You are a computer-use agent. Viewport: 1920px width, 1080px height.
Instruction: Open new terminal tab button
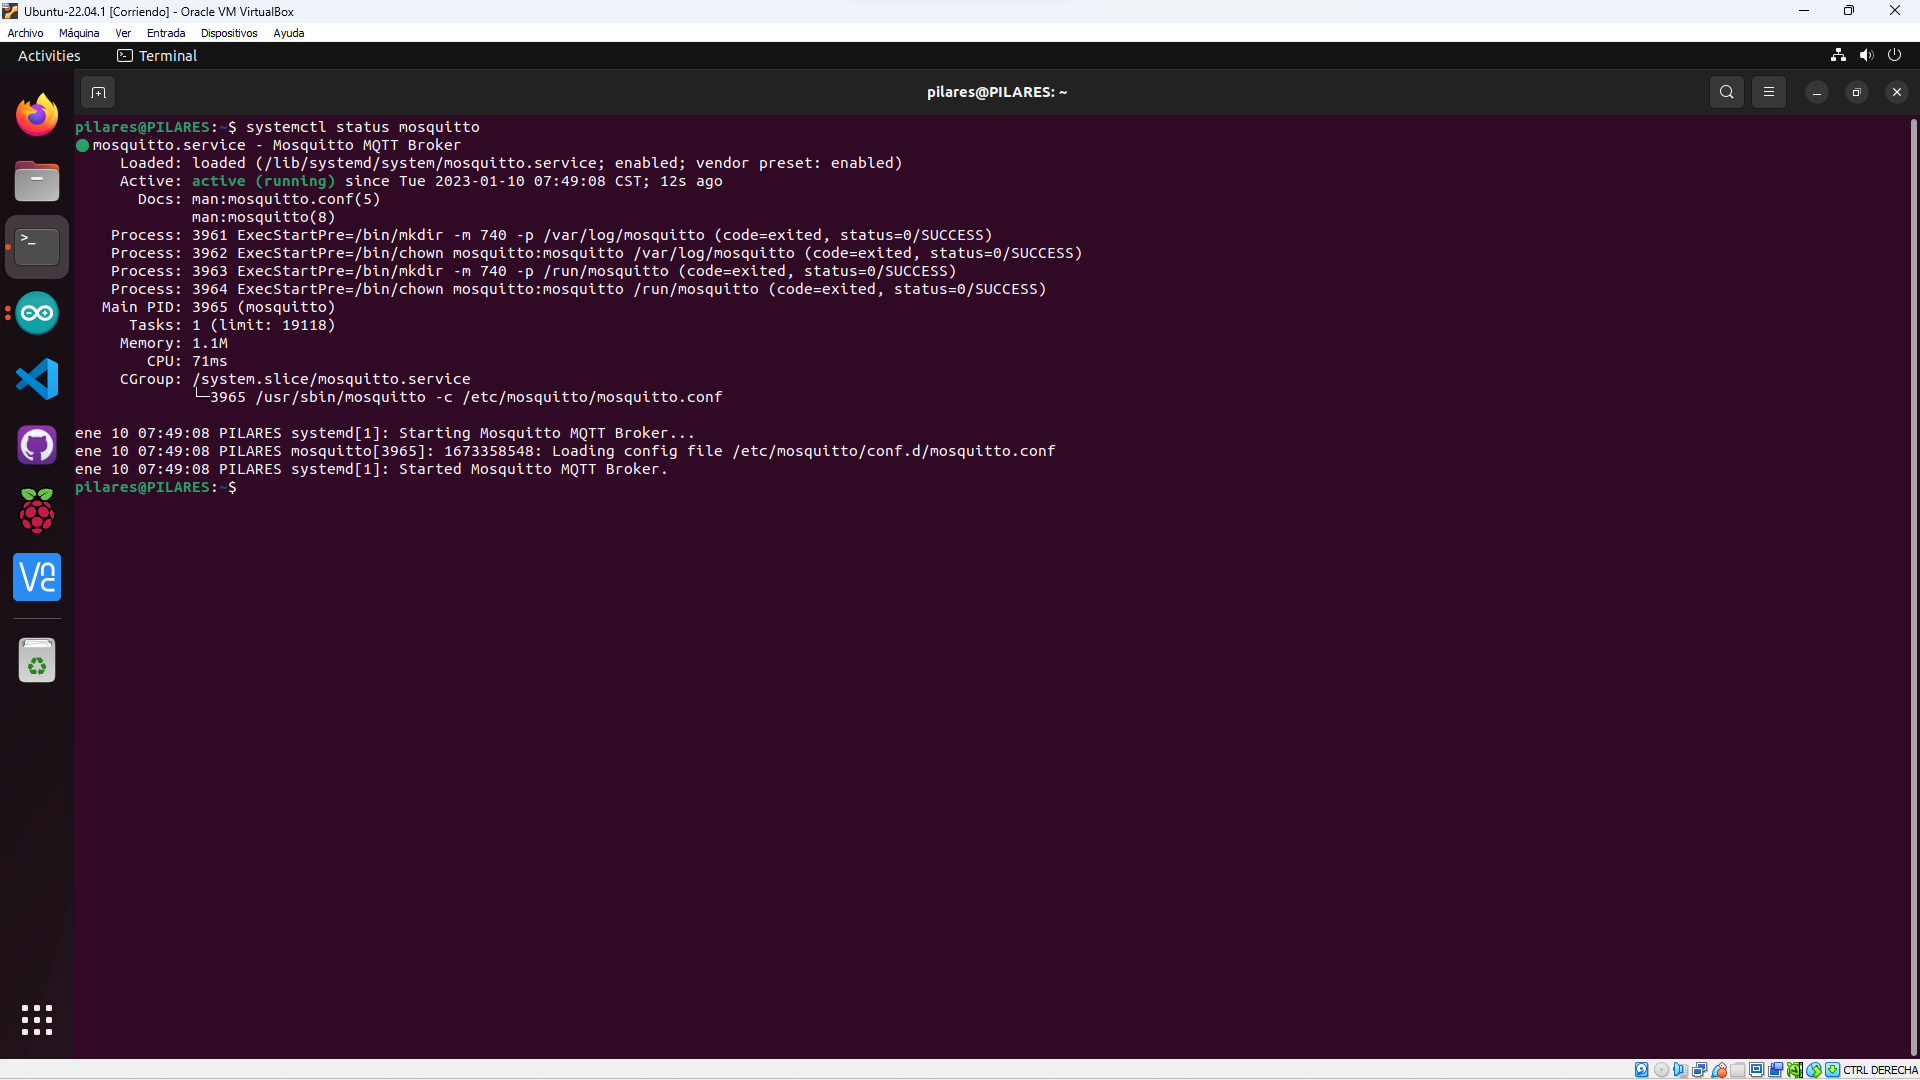click(x=98, y=92)
